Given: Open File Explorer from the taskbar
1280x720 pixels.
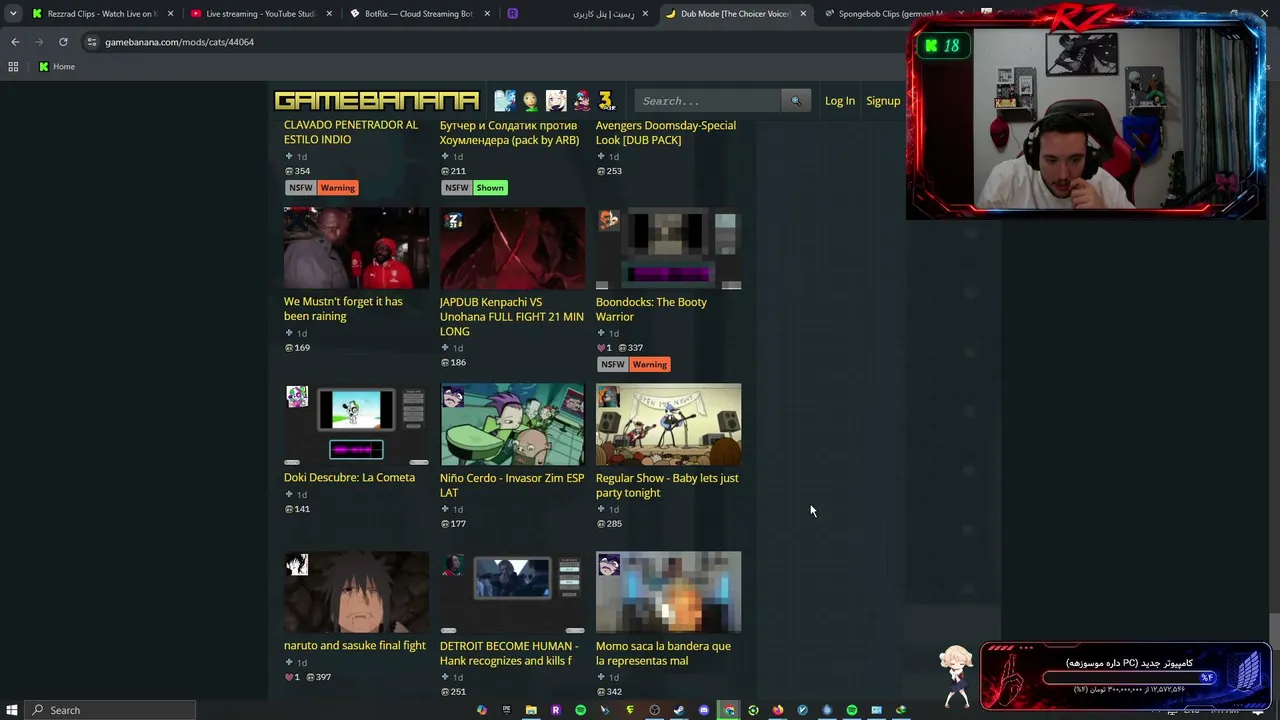Looking at the screenshot, I should click(531, 710).
